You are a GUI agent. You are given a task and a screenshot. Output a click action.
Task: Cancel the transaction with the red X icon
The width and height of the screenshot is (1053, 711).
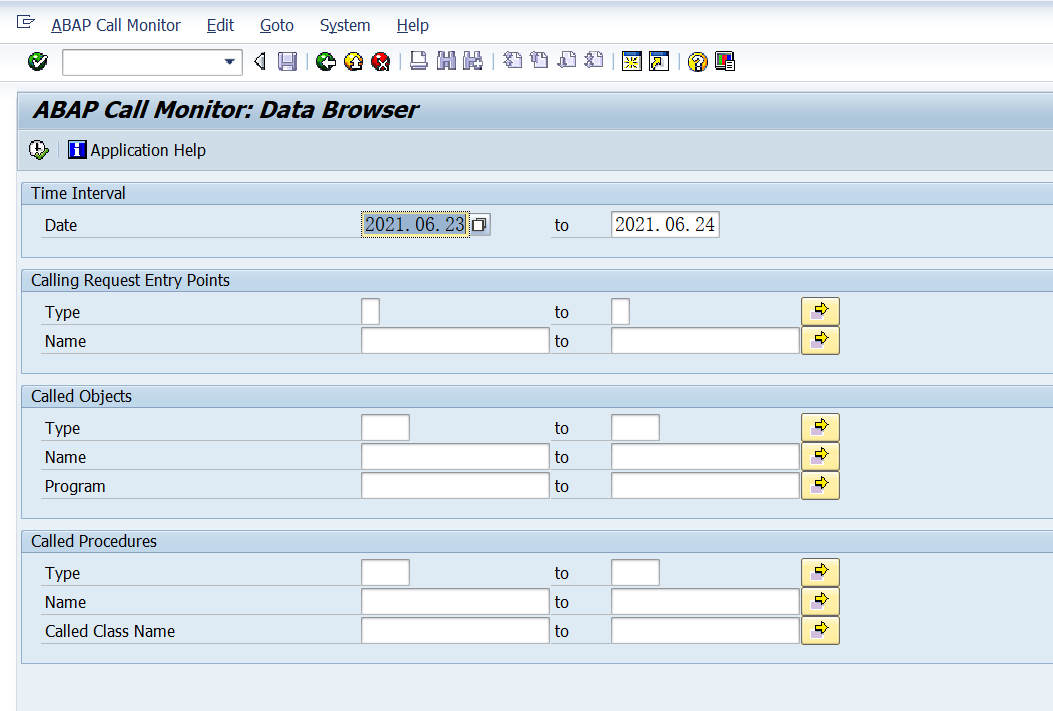381,61
